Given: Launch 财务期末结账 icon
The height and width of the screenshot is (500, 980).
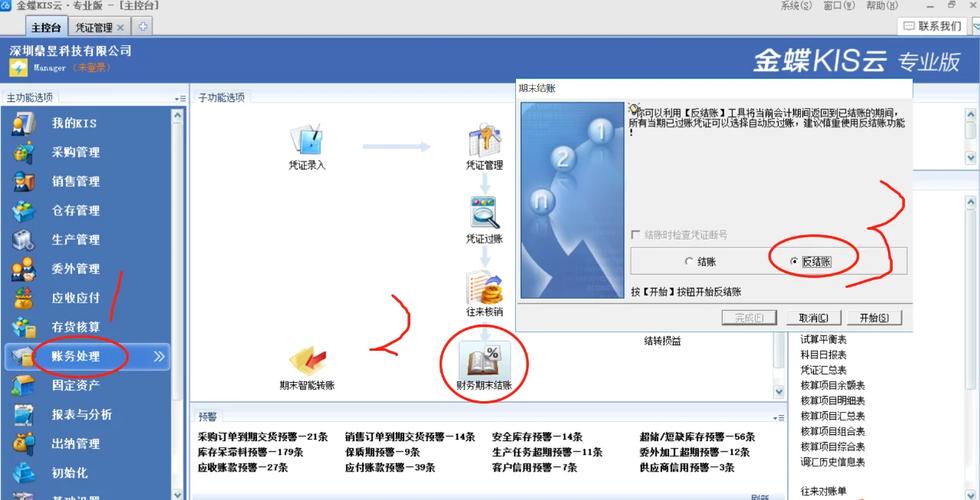Looking at the screenshot, I should pos(484,361).
